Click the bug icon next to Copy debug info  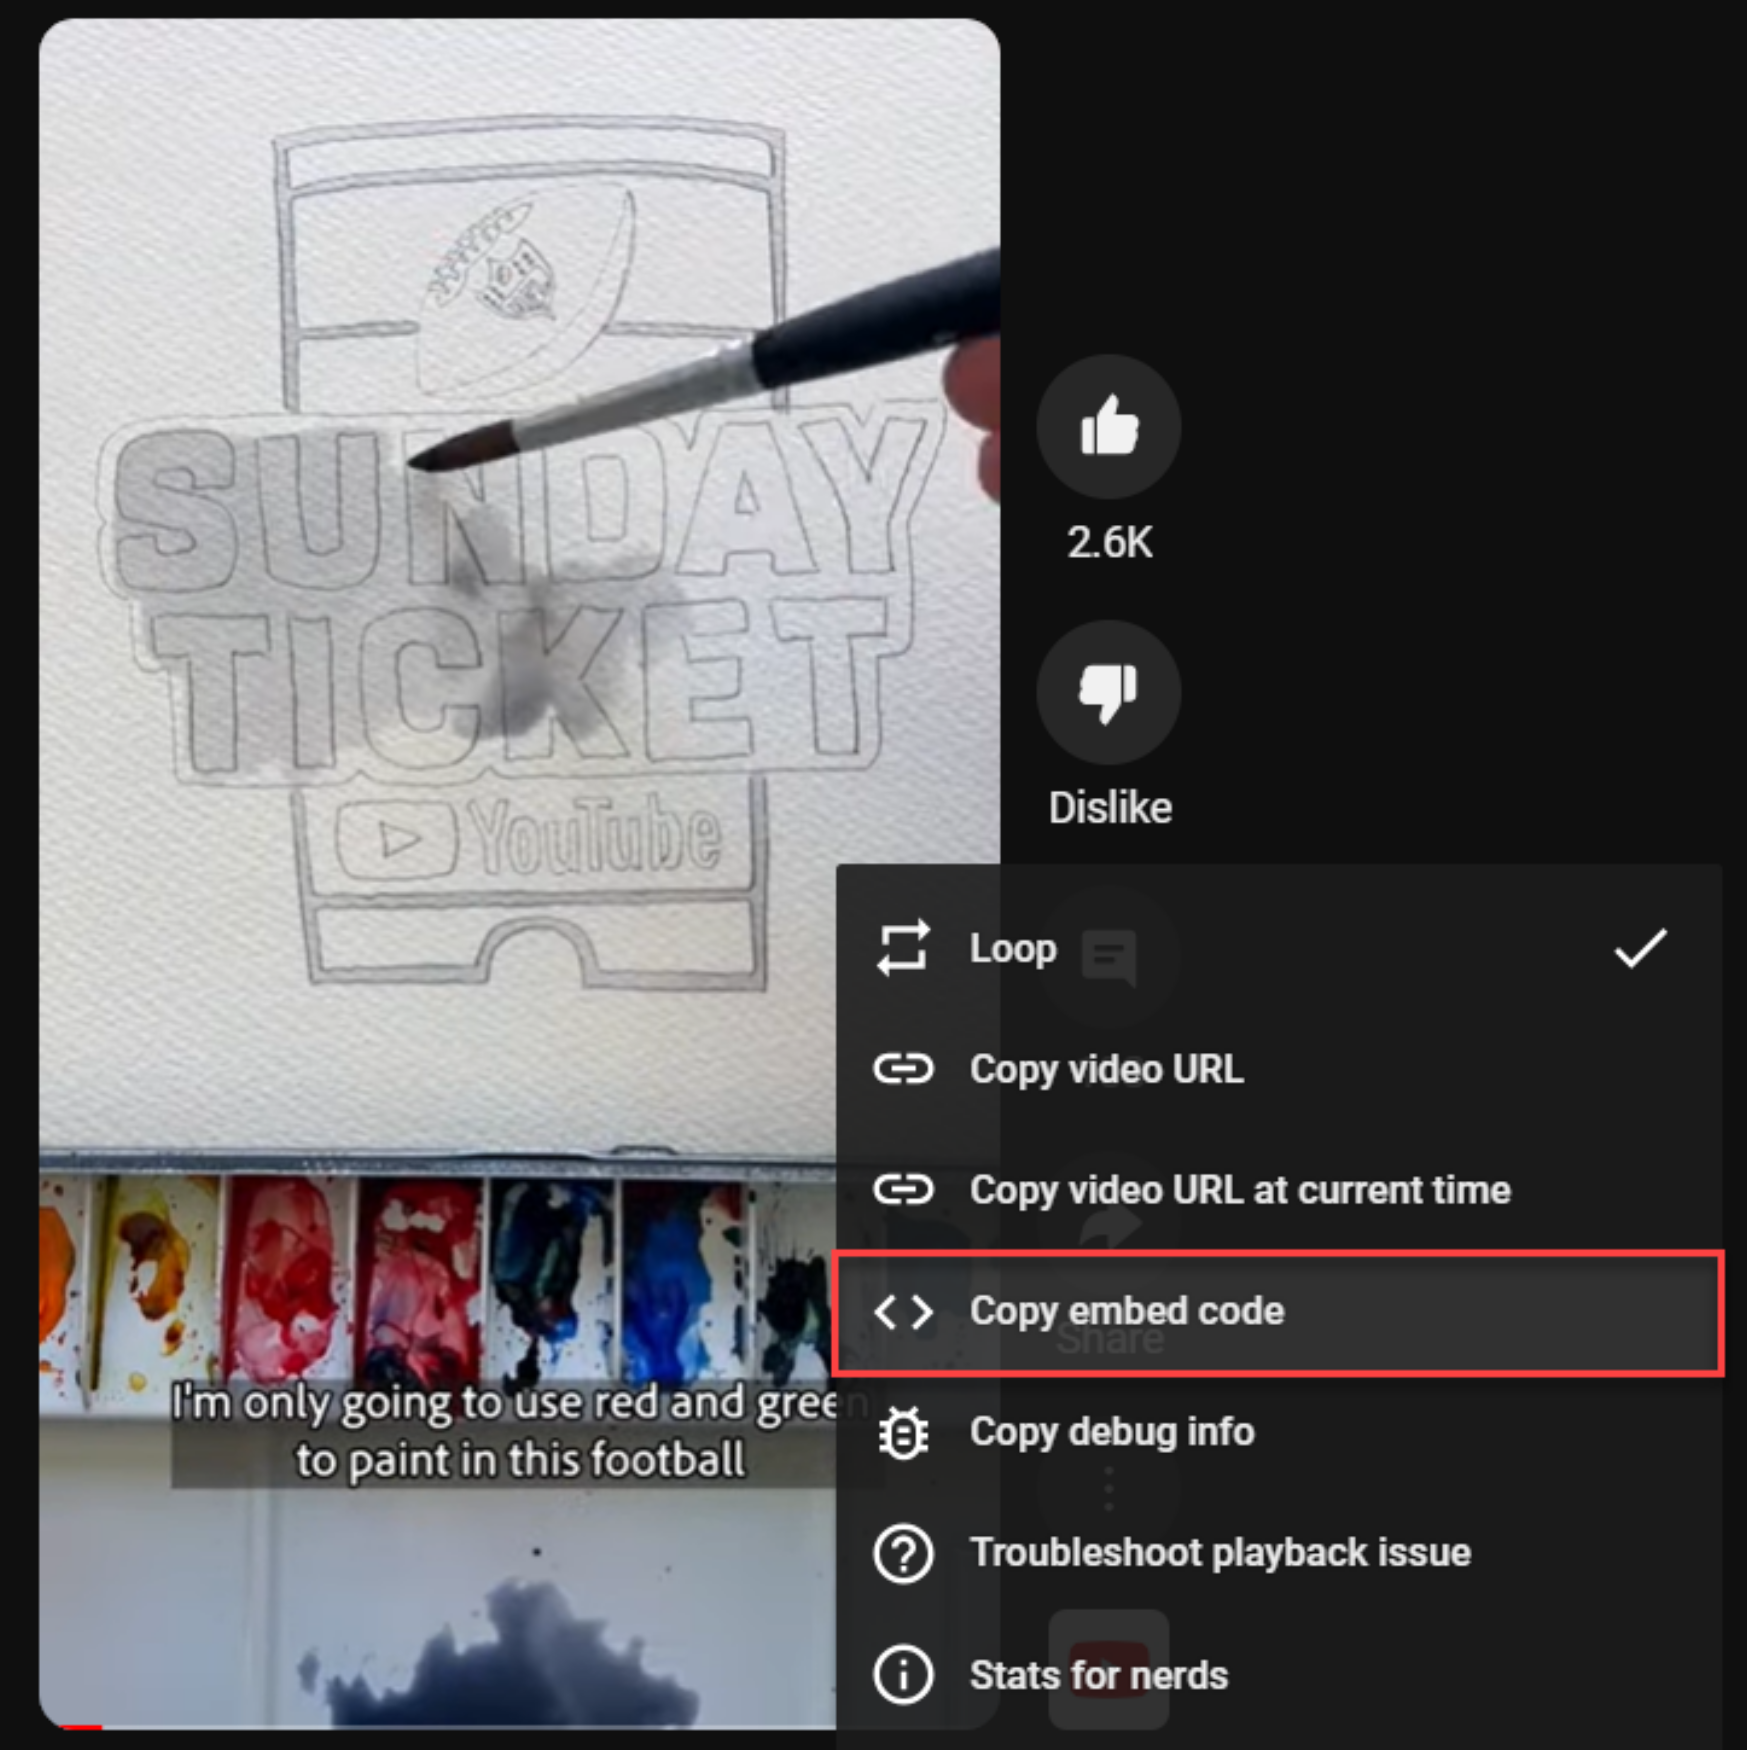(903, 1433)
